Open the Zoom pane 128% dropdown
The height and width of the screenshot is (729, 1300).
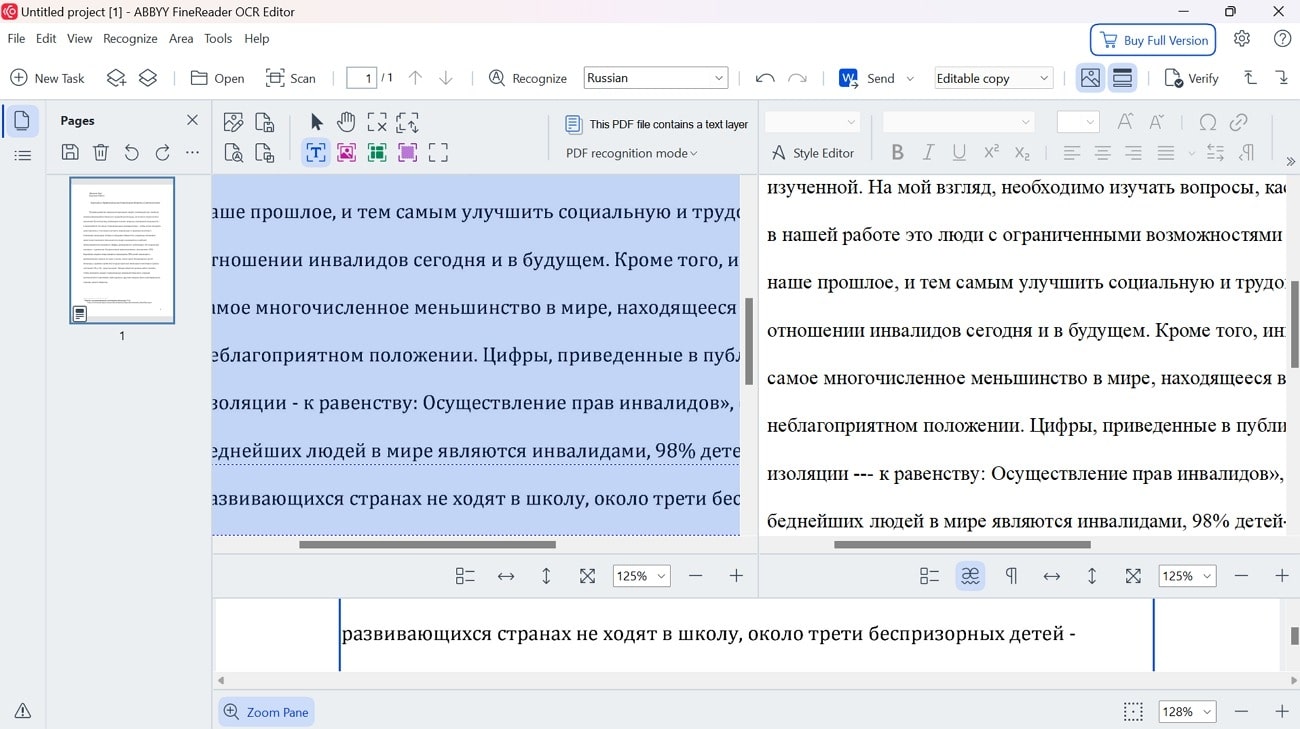tap(1187, 712)
